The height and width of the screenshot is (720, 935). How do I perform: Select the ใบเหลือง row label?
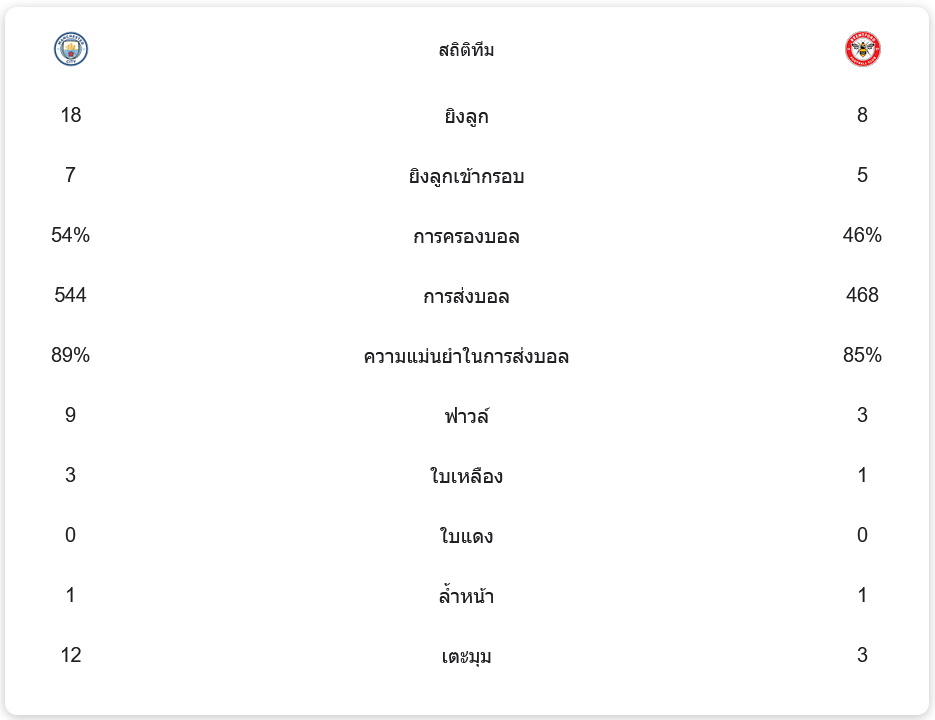click(x=466, y=477)
